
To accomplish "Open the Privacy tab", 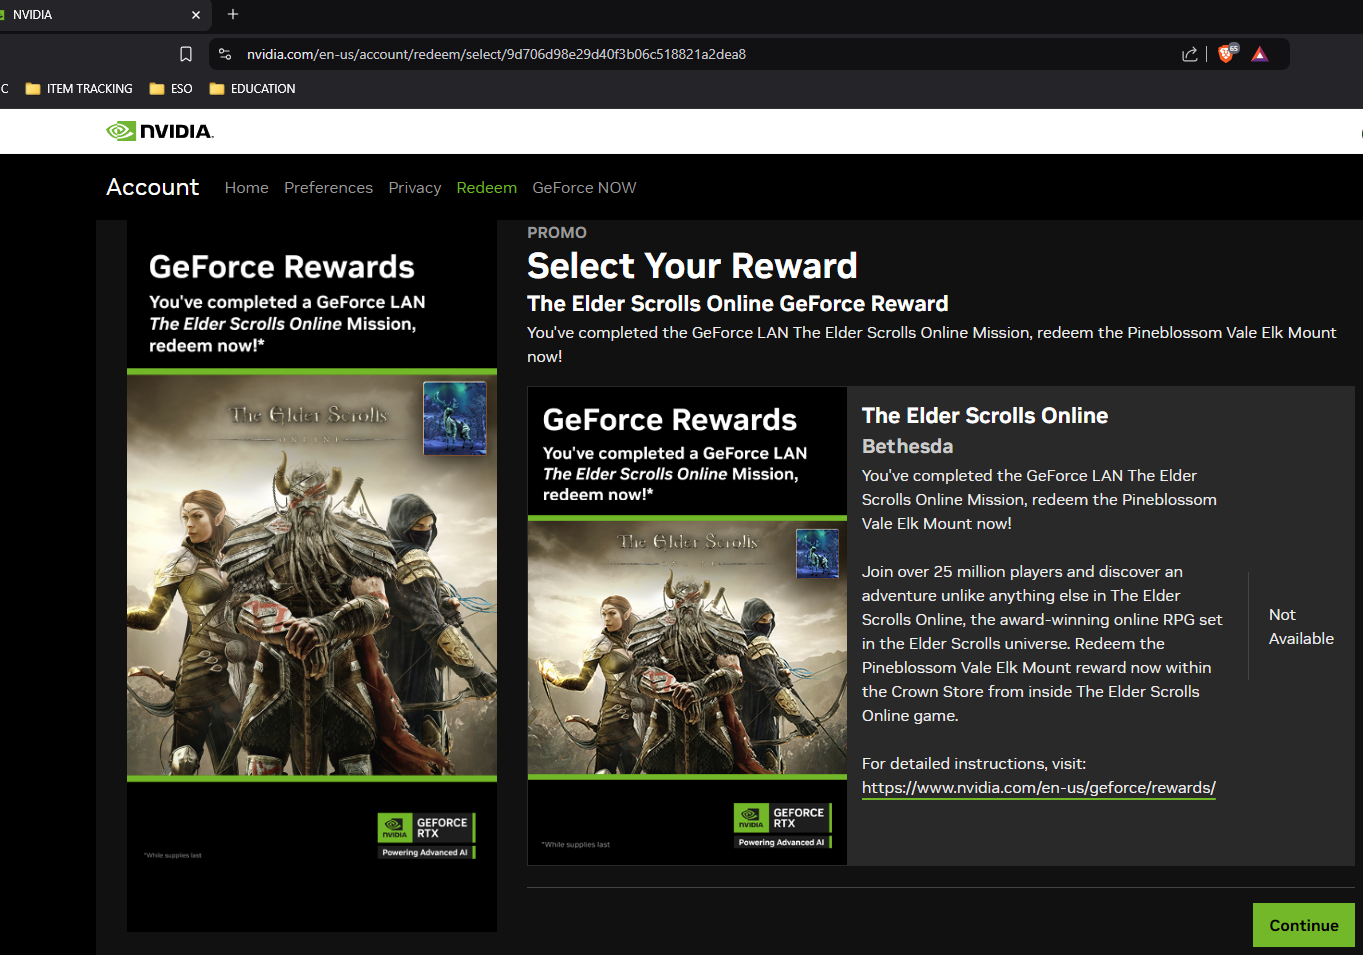I will (414, 187).
